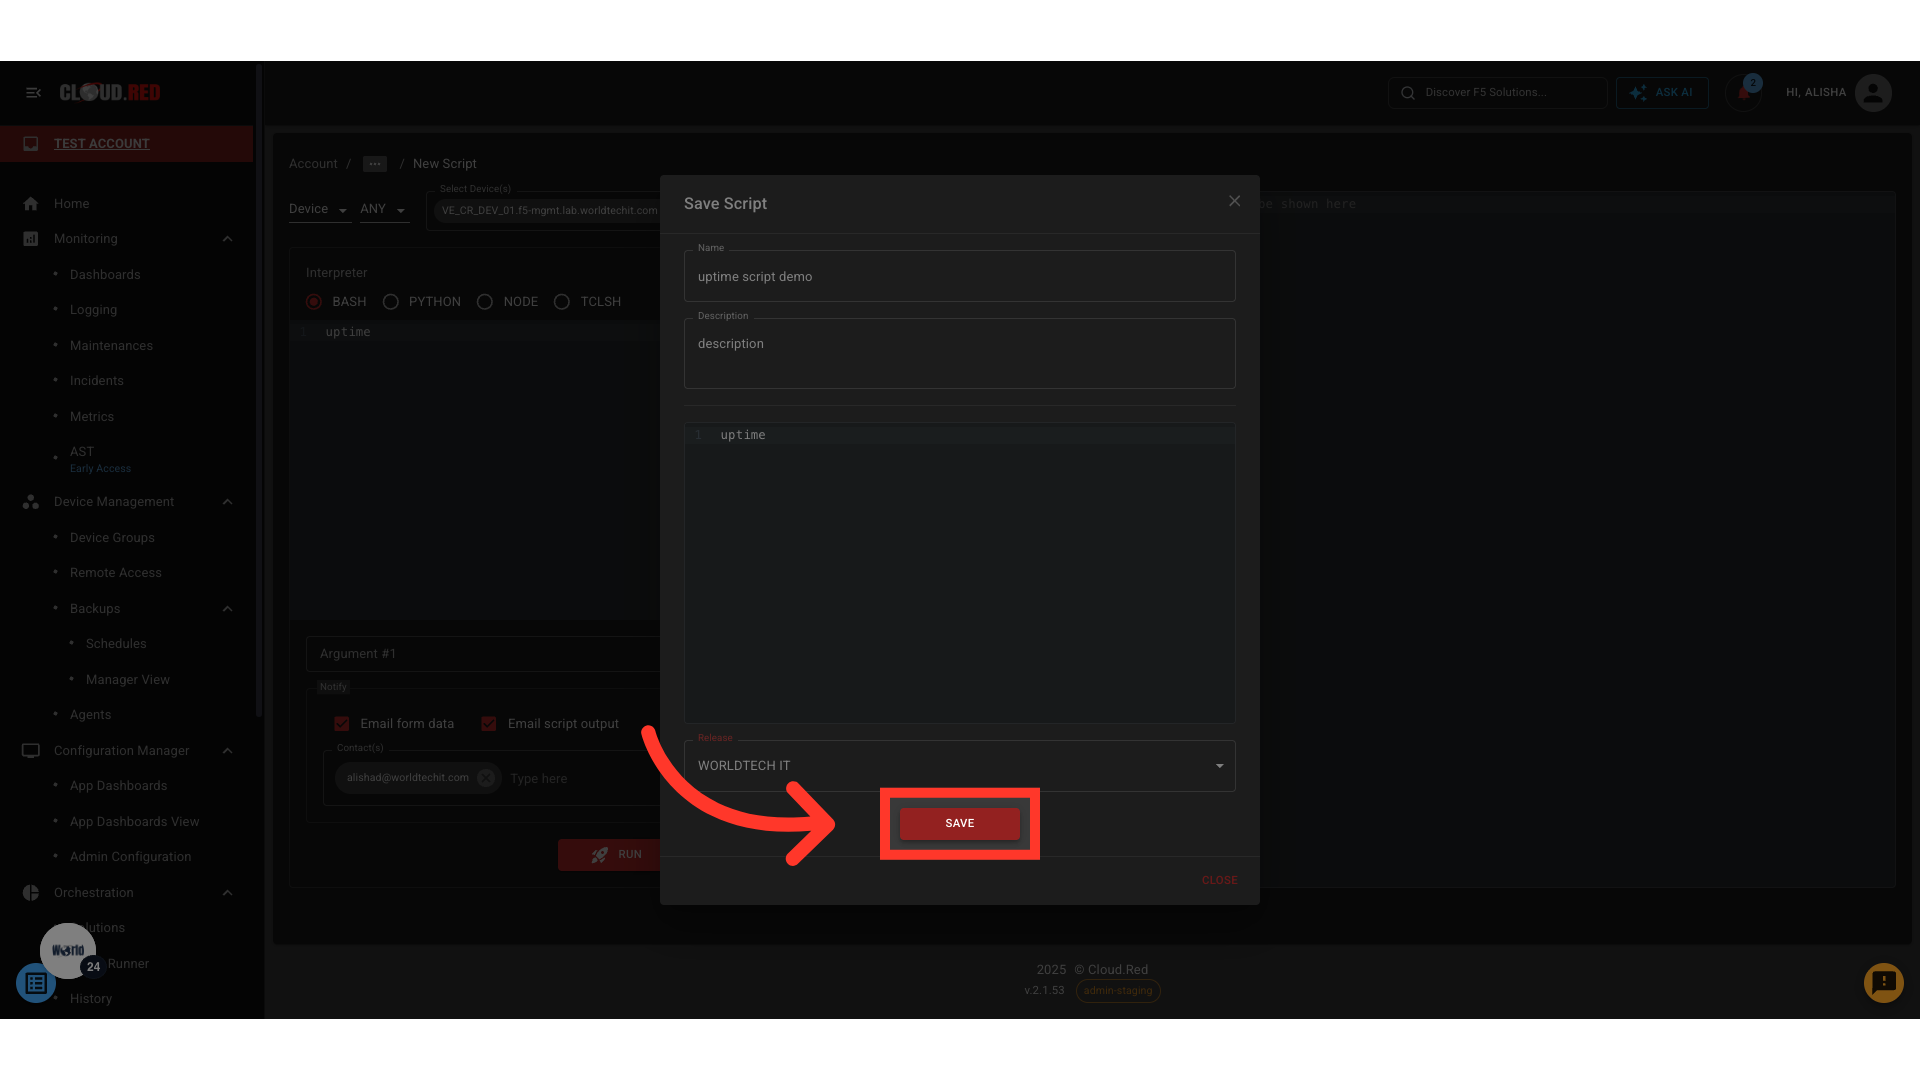Toggle the Email form data checkbox
Screen dimensions: 1920x1080
click(342, 724)
